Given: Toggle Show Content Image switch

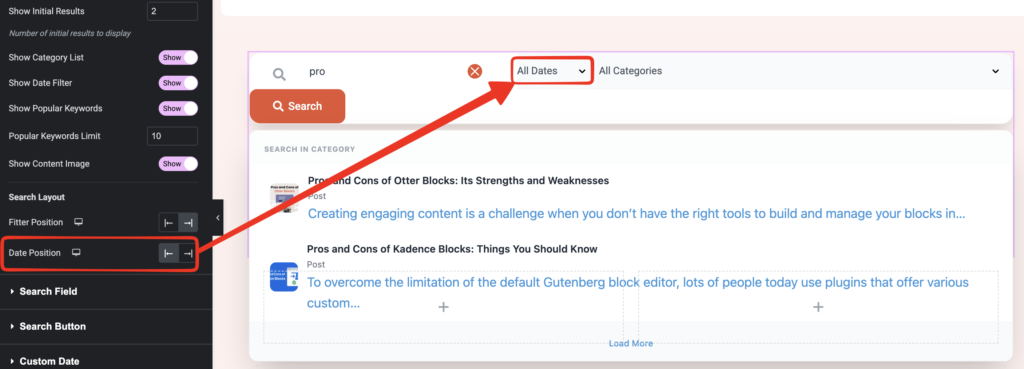Looking at the screenshot, I should pos(178,163).
